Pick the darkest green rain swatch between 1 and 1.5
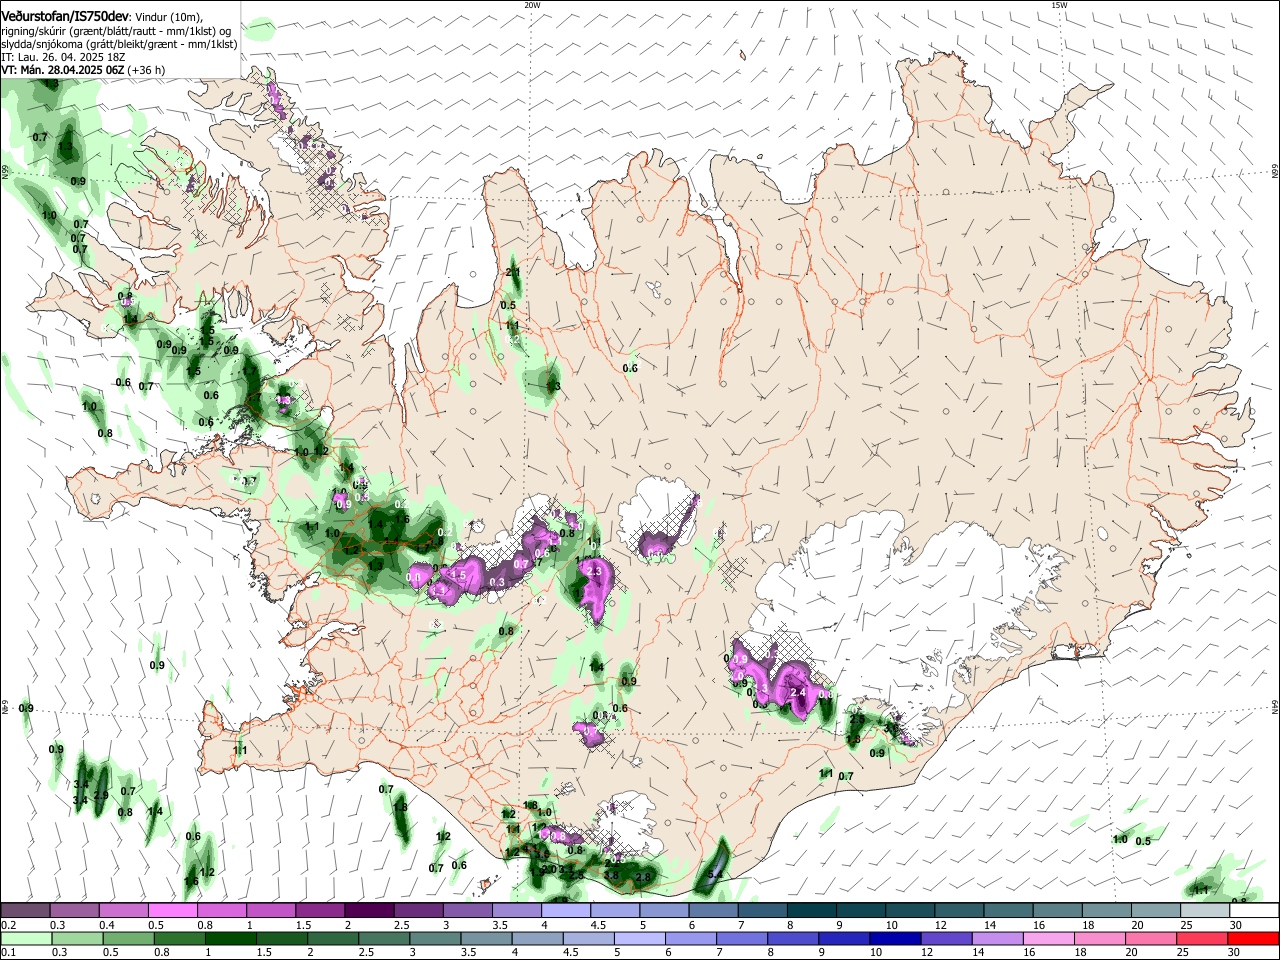The height and width of the screenshot is (960, 1280). [x=230, y=939]
